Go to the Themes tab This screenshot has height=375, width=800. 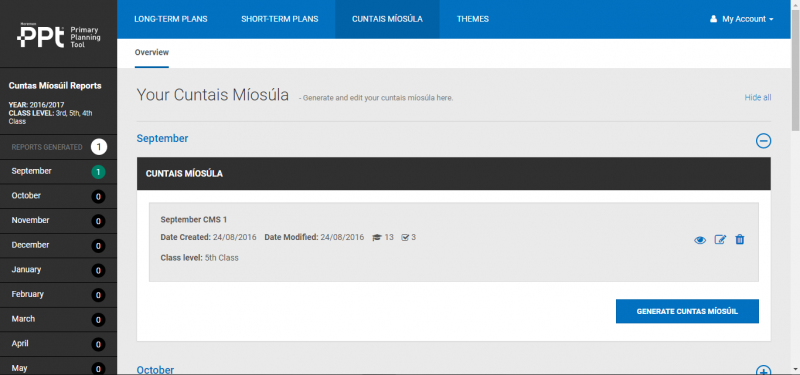coord(473,19)
